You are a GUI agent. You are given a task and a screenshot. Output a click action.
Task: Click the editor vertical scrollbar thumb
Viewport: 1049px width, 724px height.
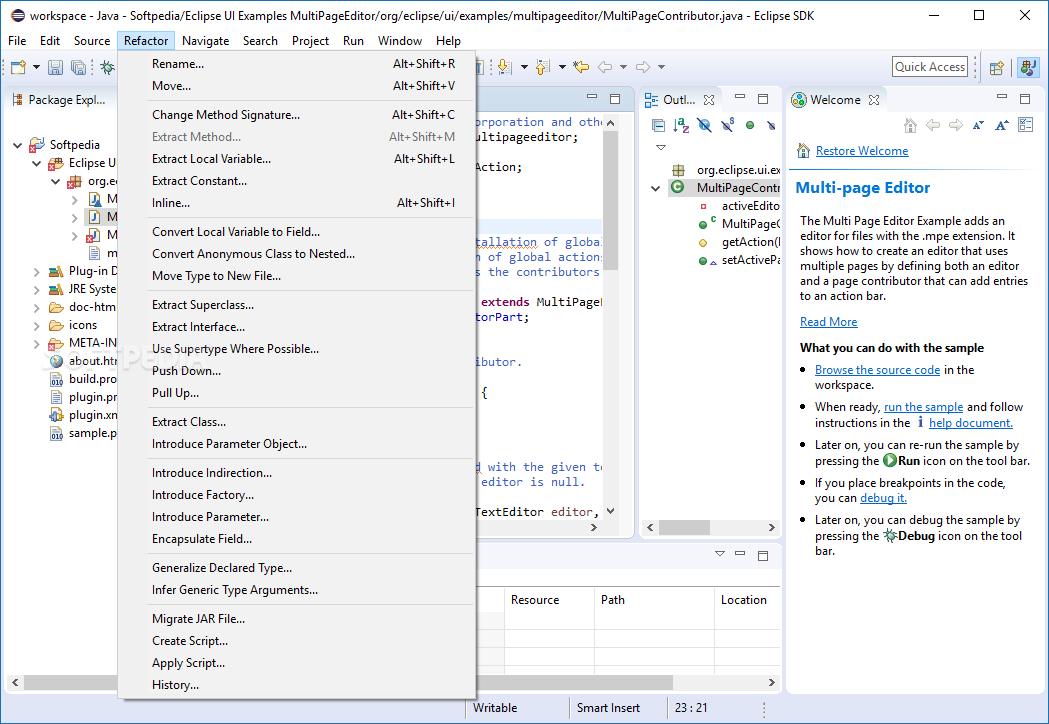click(x=610, y=201)
